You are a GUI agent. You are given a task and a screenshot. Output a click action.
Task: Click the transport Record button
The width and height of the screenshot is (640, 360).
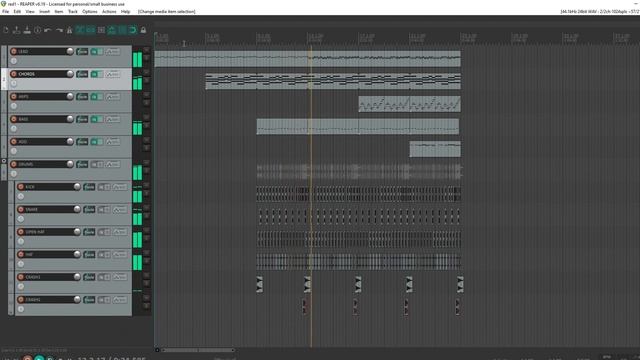point(27,358)
